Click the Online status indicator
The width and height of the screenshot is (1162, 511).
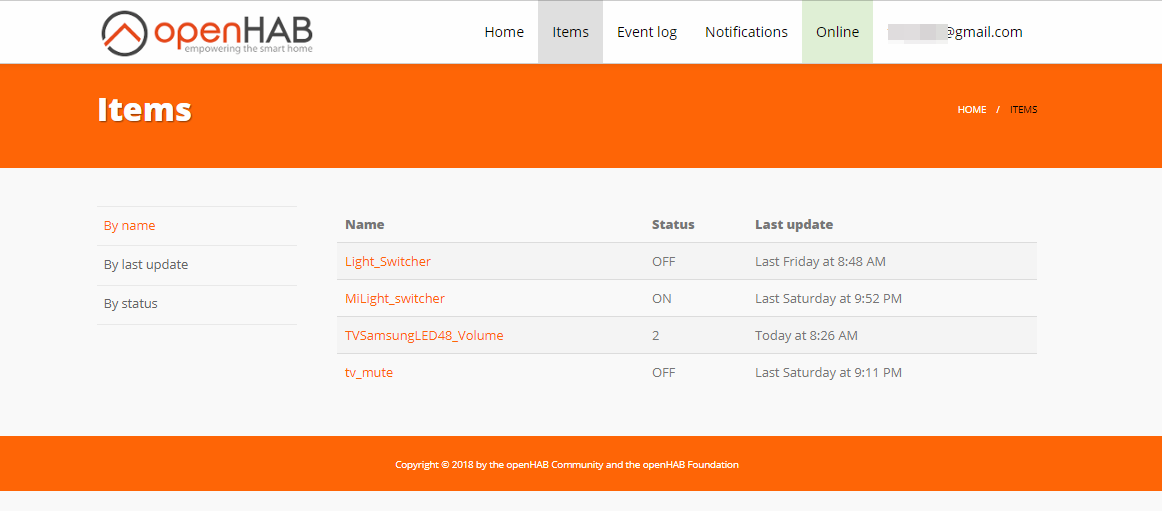(x=837, y=32)
